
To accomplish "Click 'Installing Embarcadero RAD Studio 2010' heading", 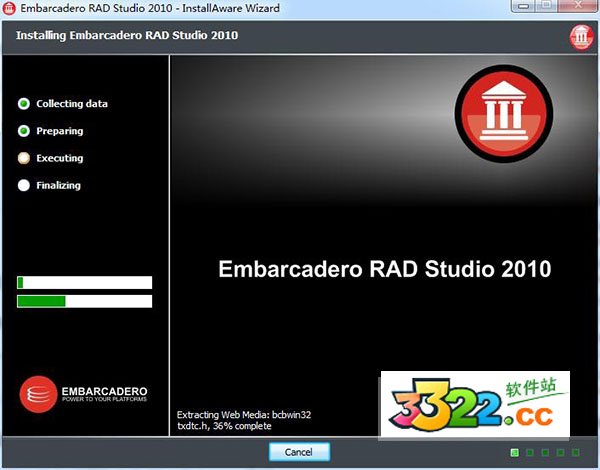I will 127,35.
